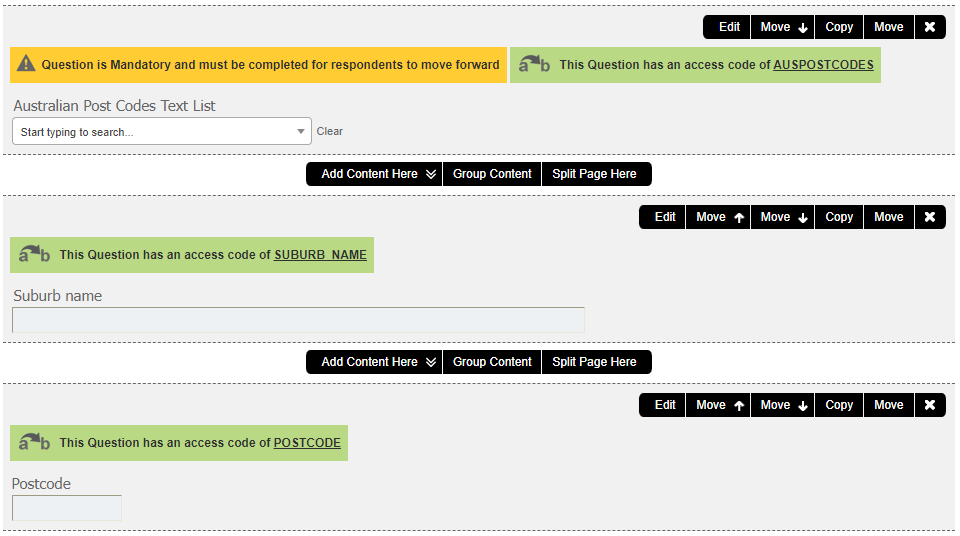Open the AUSPOSTCODES access code link
960x536 pixels.
pyautogui.click(x=823, y=64)
